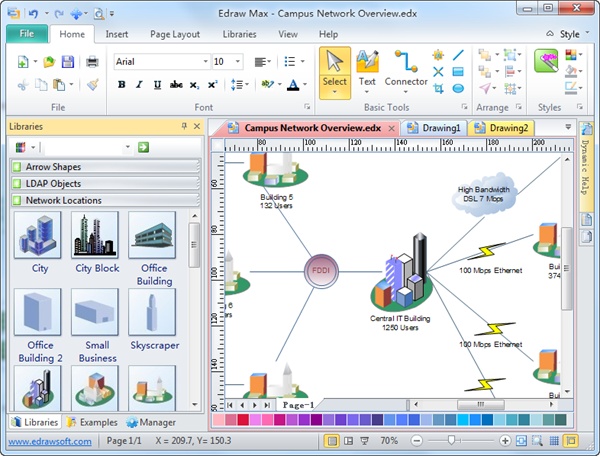Image resolution: width=600 pixels, height=456 pixels.
Task: Select the Text tool
Action: [x=367, y=73]
